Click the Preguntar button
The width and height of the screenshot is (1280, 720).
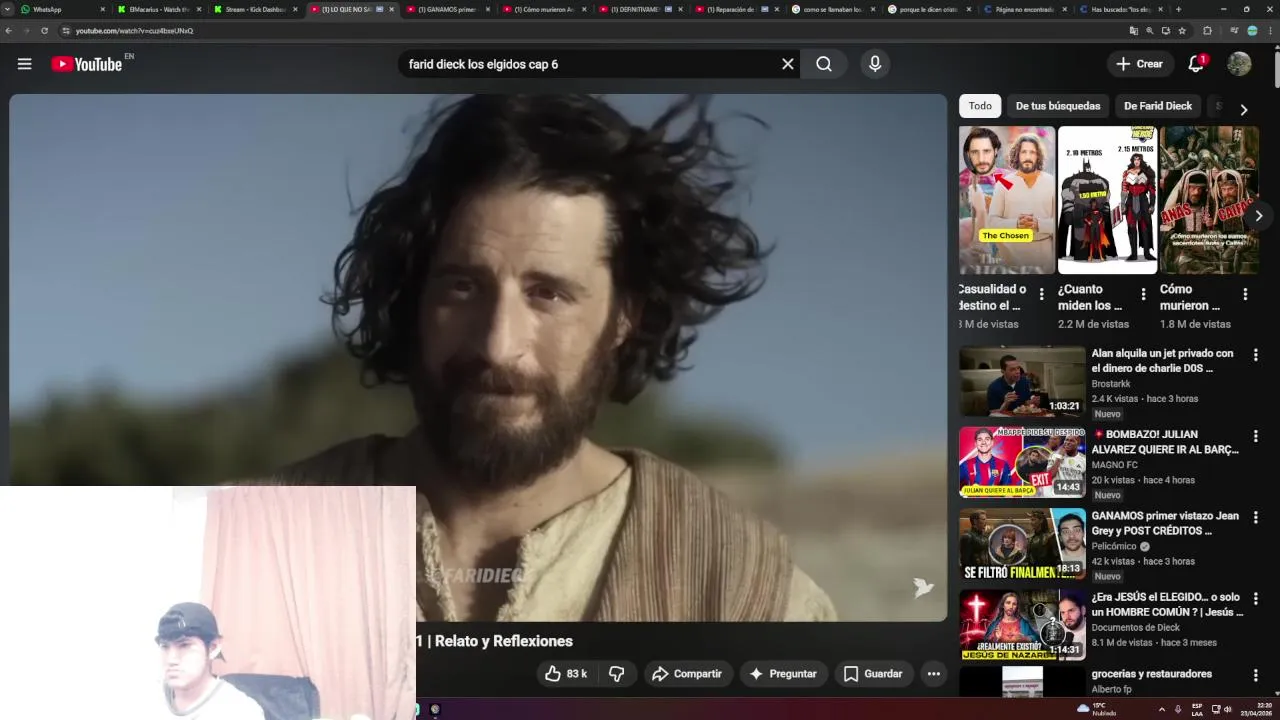point(783,674)
